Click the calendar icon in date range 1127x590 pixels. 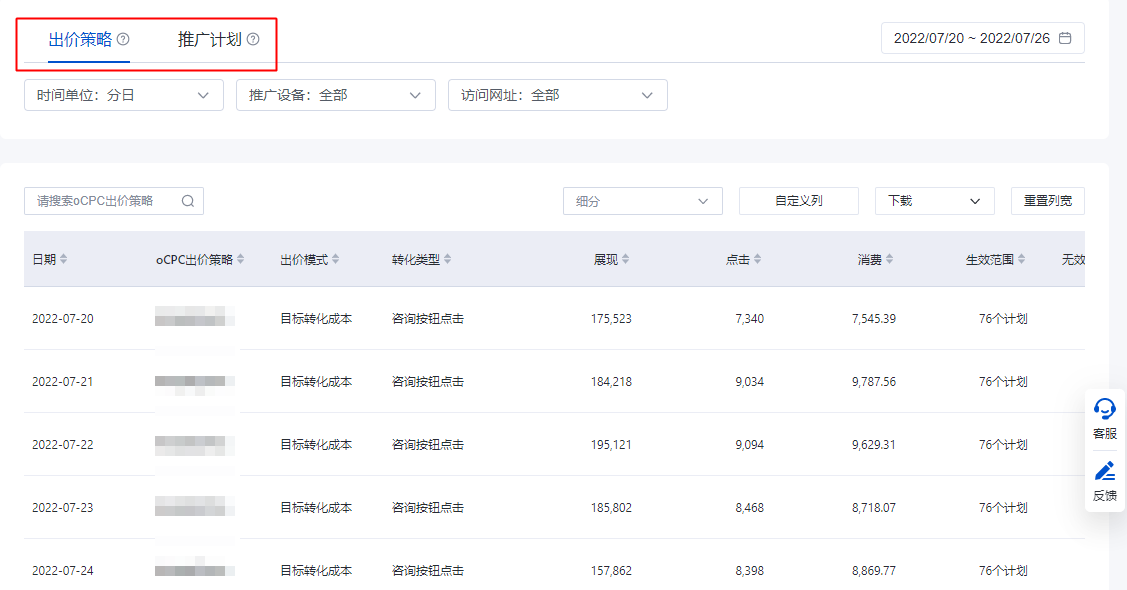point(1065,38)
